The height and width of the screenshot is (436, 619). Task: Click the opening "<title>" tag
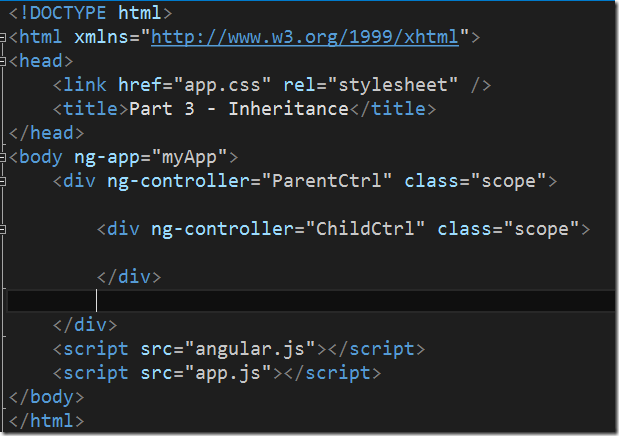[91, 109]
